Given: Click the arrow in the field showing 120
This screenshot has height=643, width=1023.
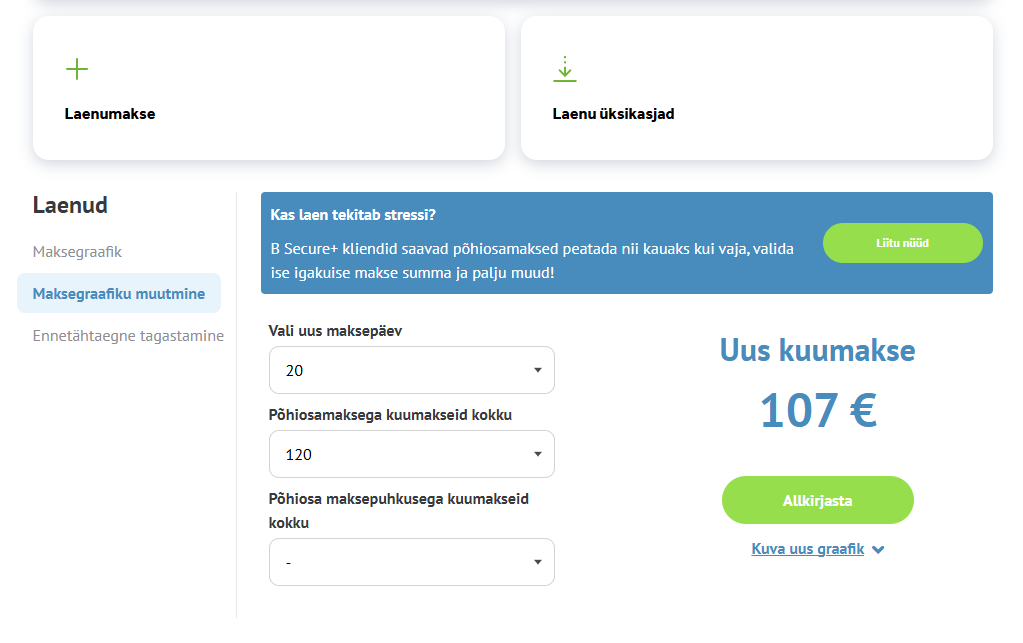Looking at the screenshot, I should tap(537, 454).
